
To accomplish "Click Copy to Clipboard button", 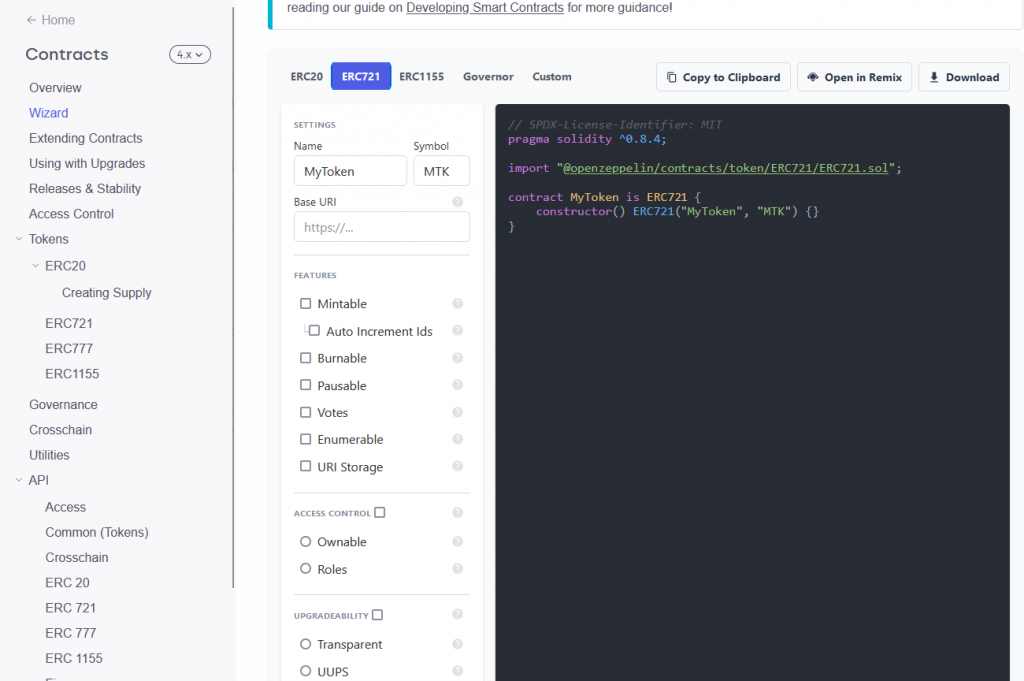I will coord(724,77).
